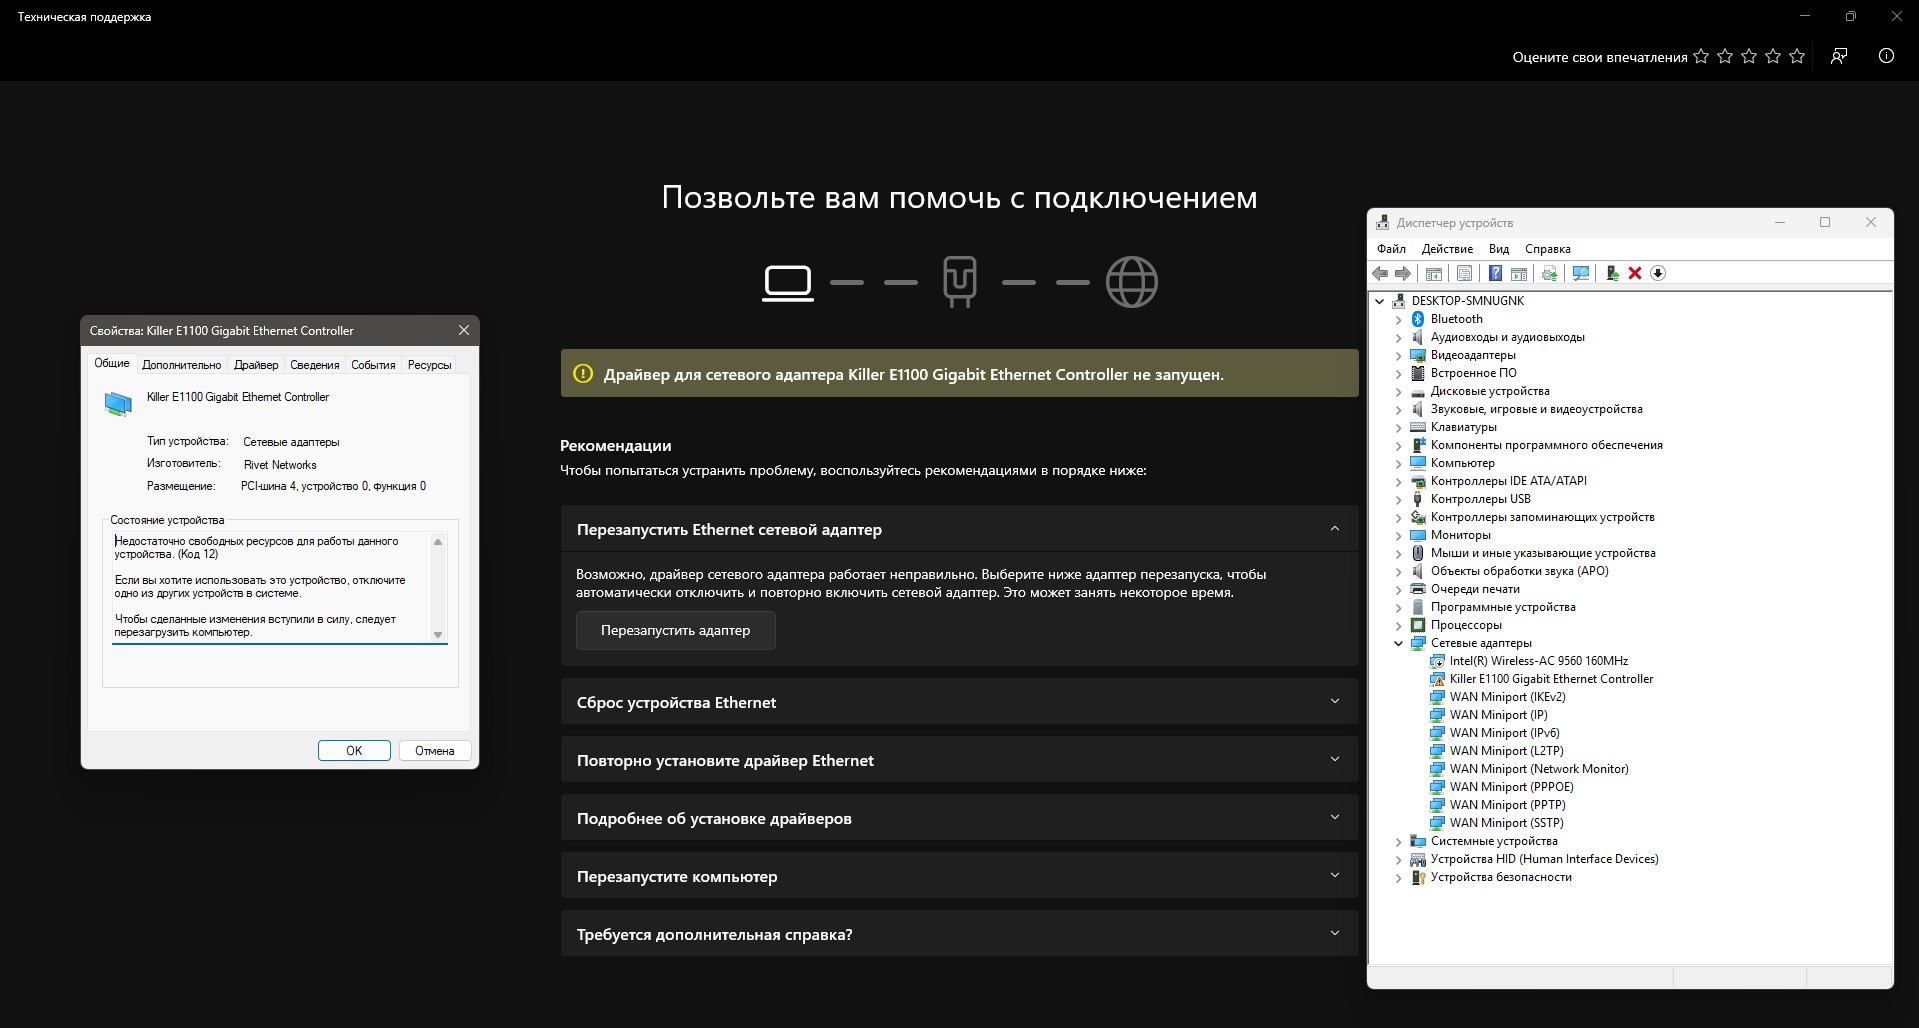The image size is (1919, 1028).
Task: Click Enable device icon with green arrow
Action: pos(1612,273)
